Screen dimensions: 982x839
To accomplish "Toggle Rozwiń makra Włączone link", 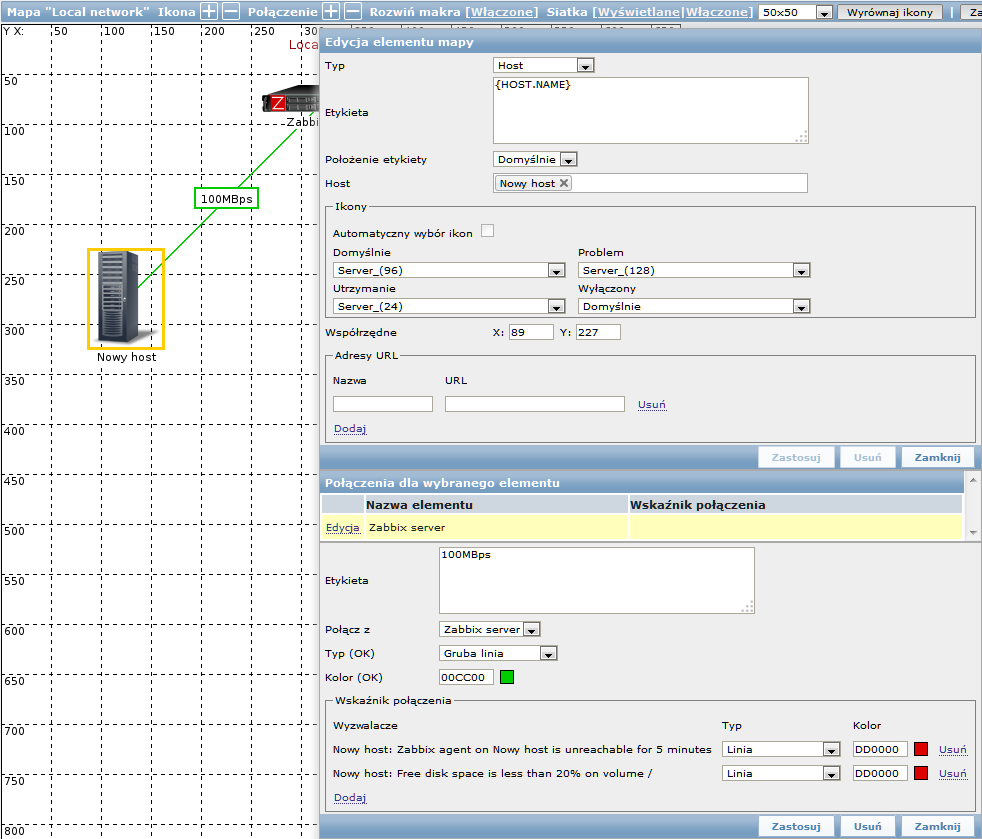I will pyautogui.click(x=502, y=12).
